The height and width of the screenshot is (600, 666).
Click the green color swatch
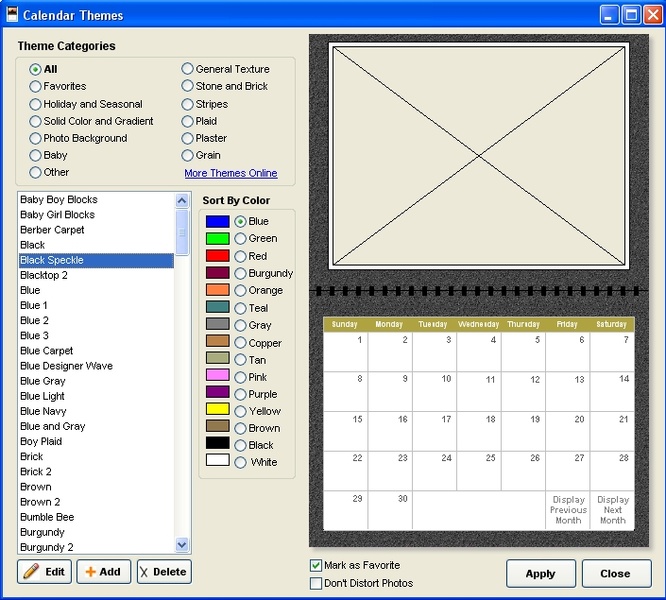(x=217, y=238)
